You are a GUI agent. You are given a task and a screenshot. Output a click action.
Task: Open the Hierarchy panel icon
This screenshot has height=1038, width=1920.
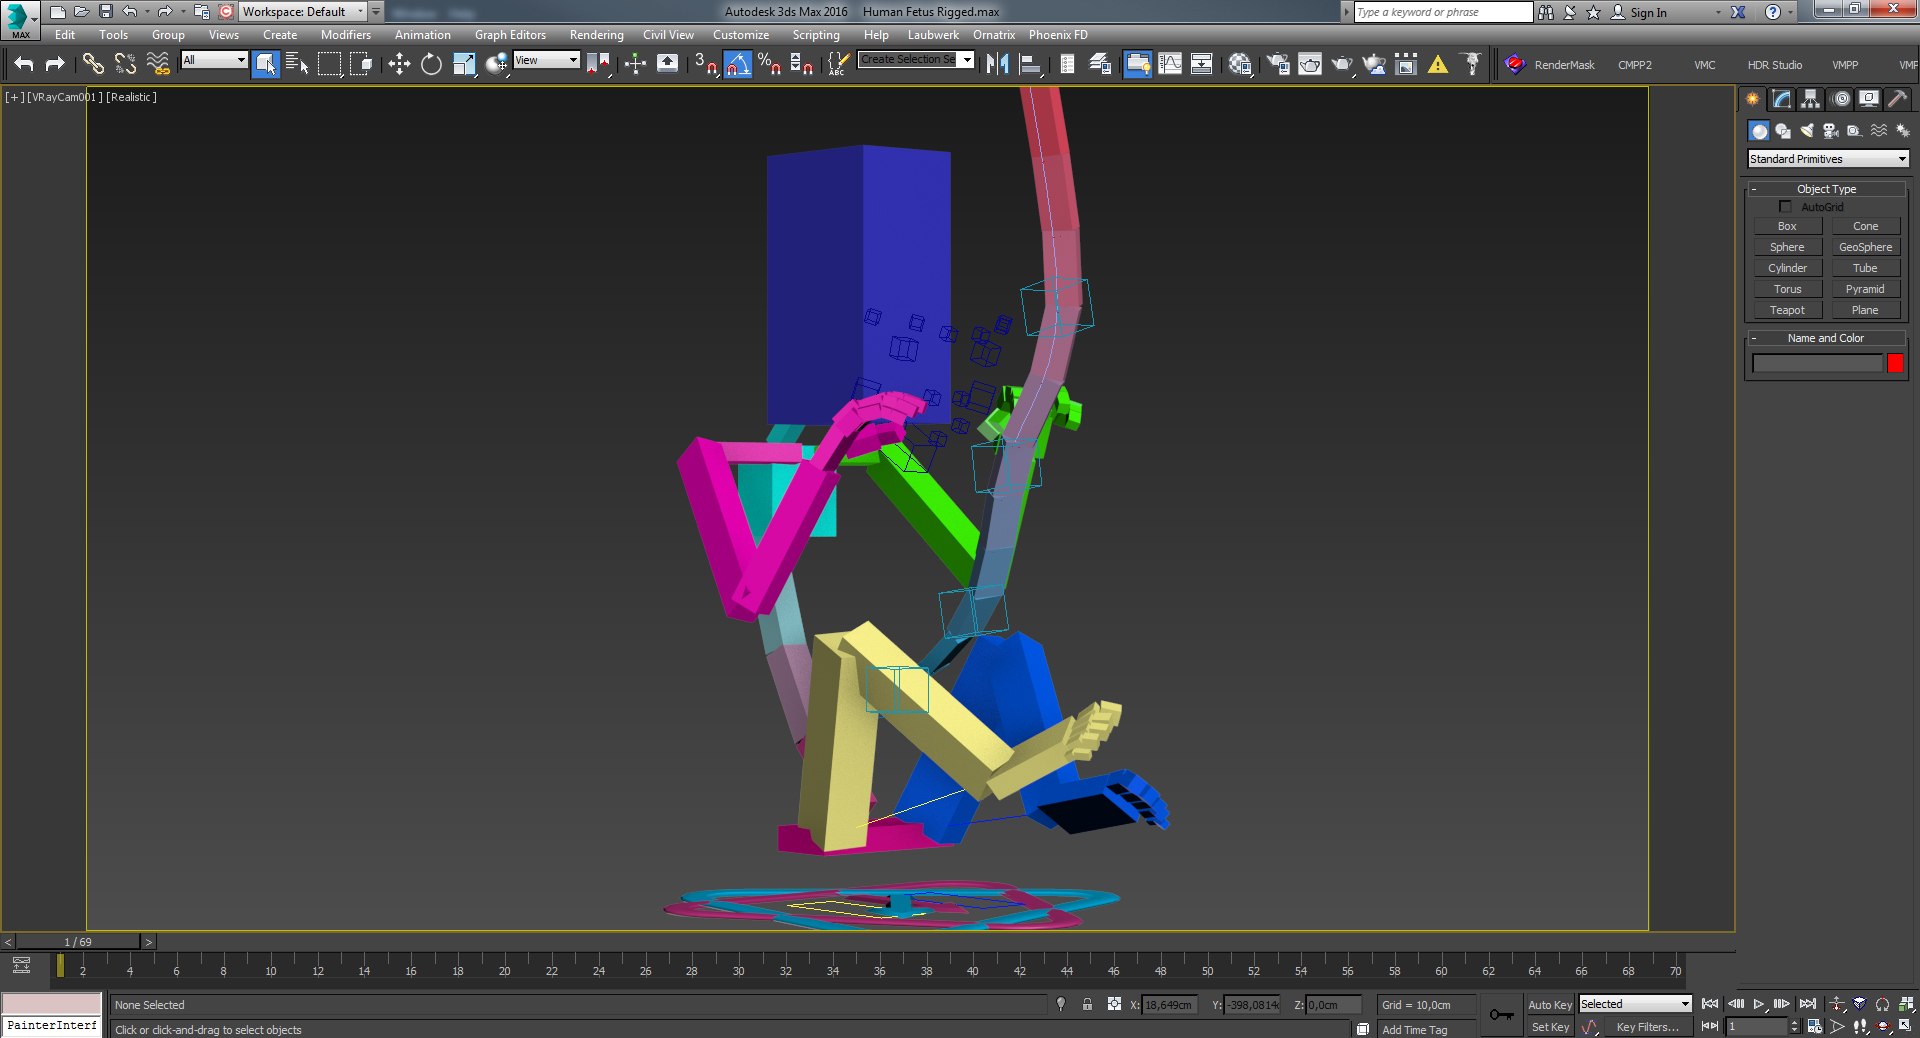tap(1810, 99)
